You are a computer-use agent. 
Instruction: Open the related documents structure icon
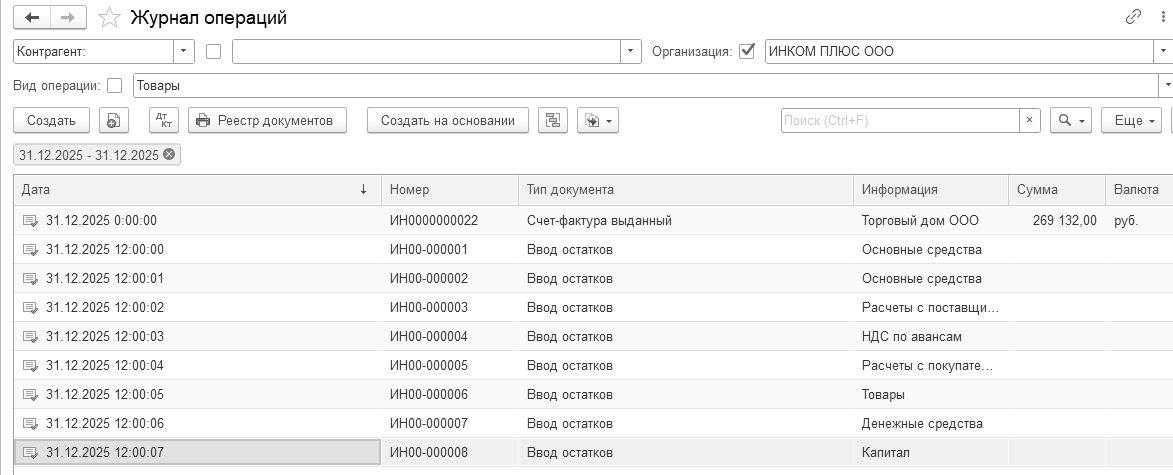click(552, 121)
